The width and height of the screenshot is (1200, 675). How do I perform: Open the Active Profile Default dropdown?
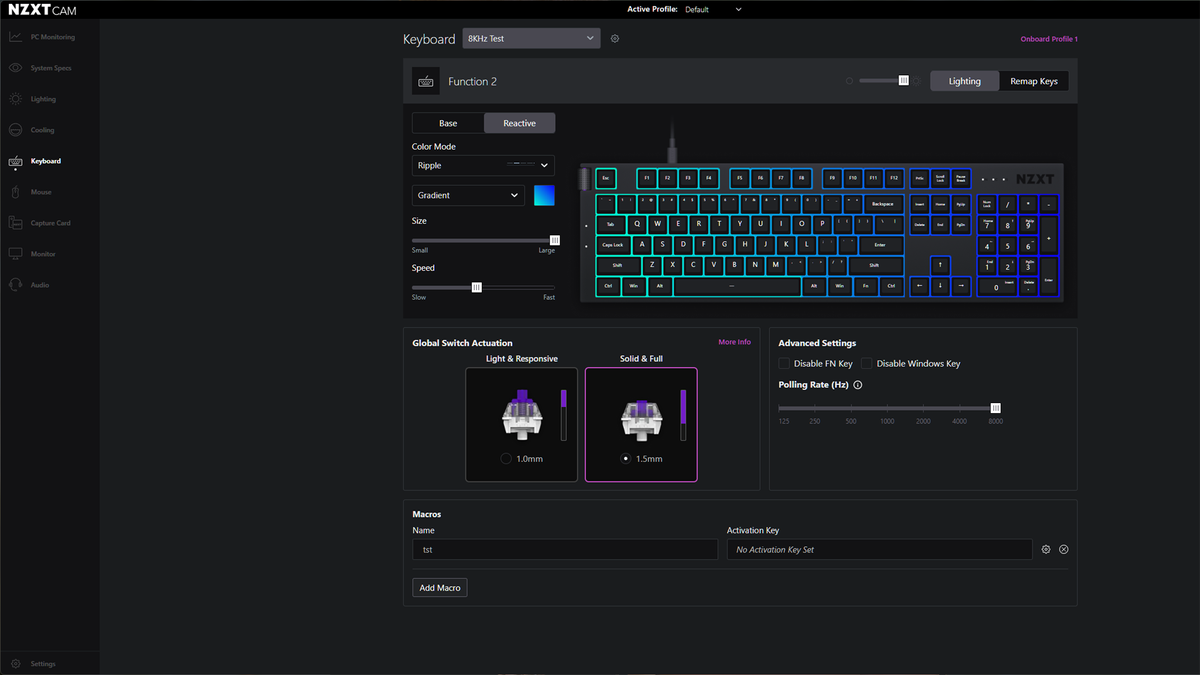click(x=713, y=9)
